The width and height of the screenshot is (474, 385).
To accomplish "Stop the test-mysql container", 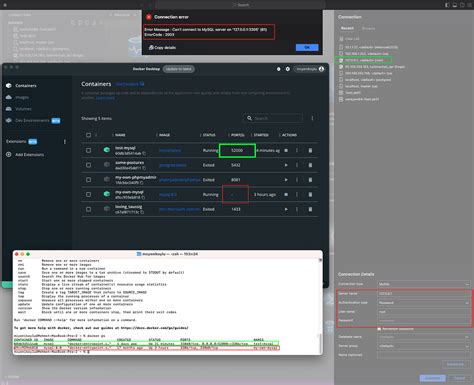I will coord(286,150).
